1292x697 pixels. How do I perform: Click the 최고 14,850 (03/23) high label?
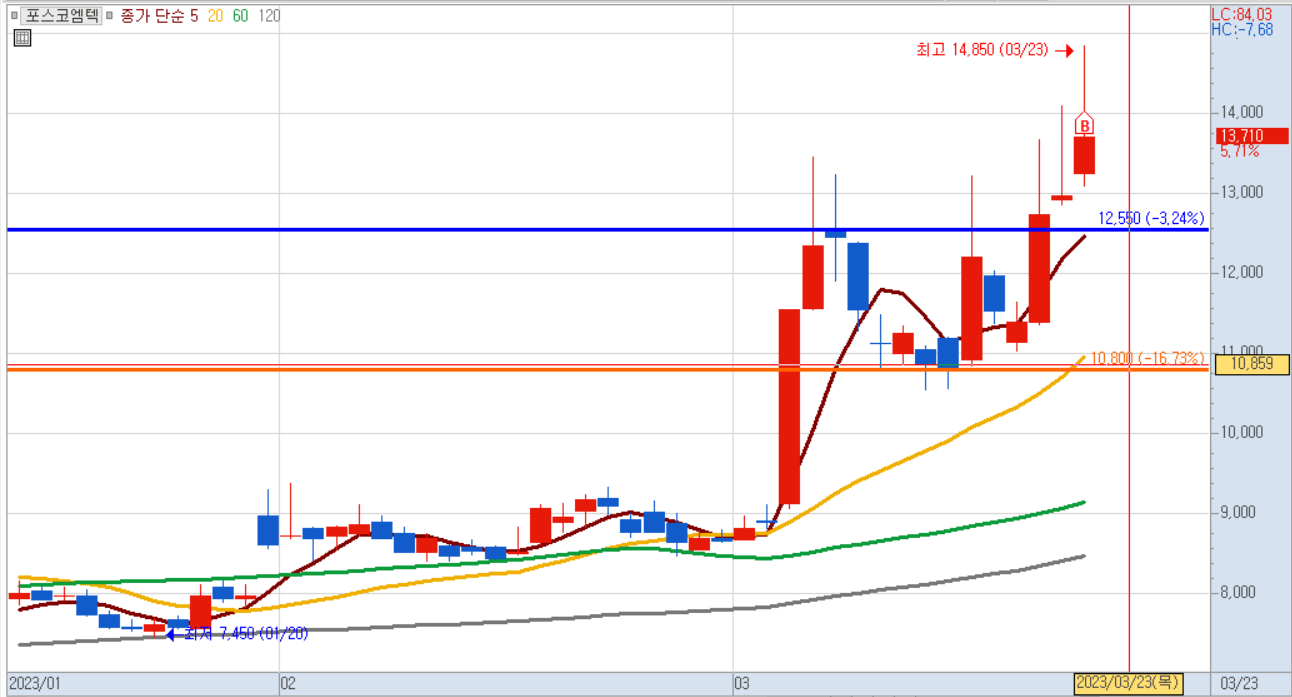point(982,50)
